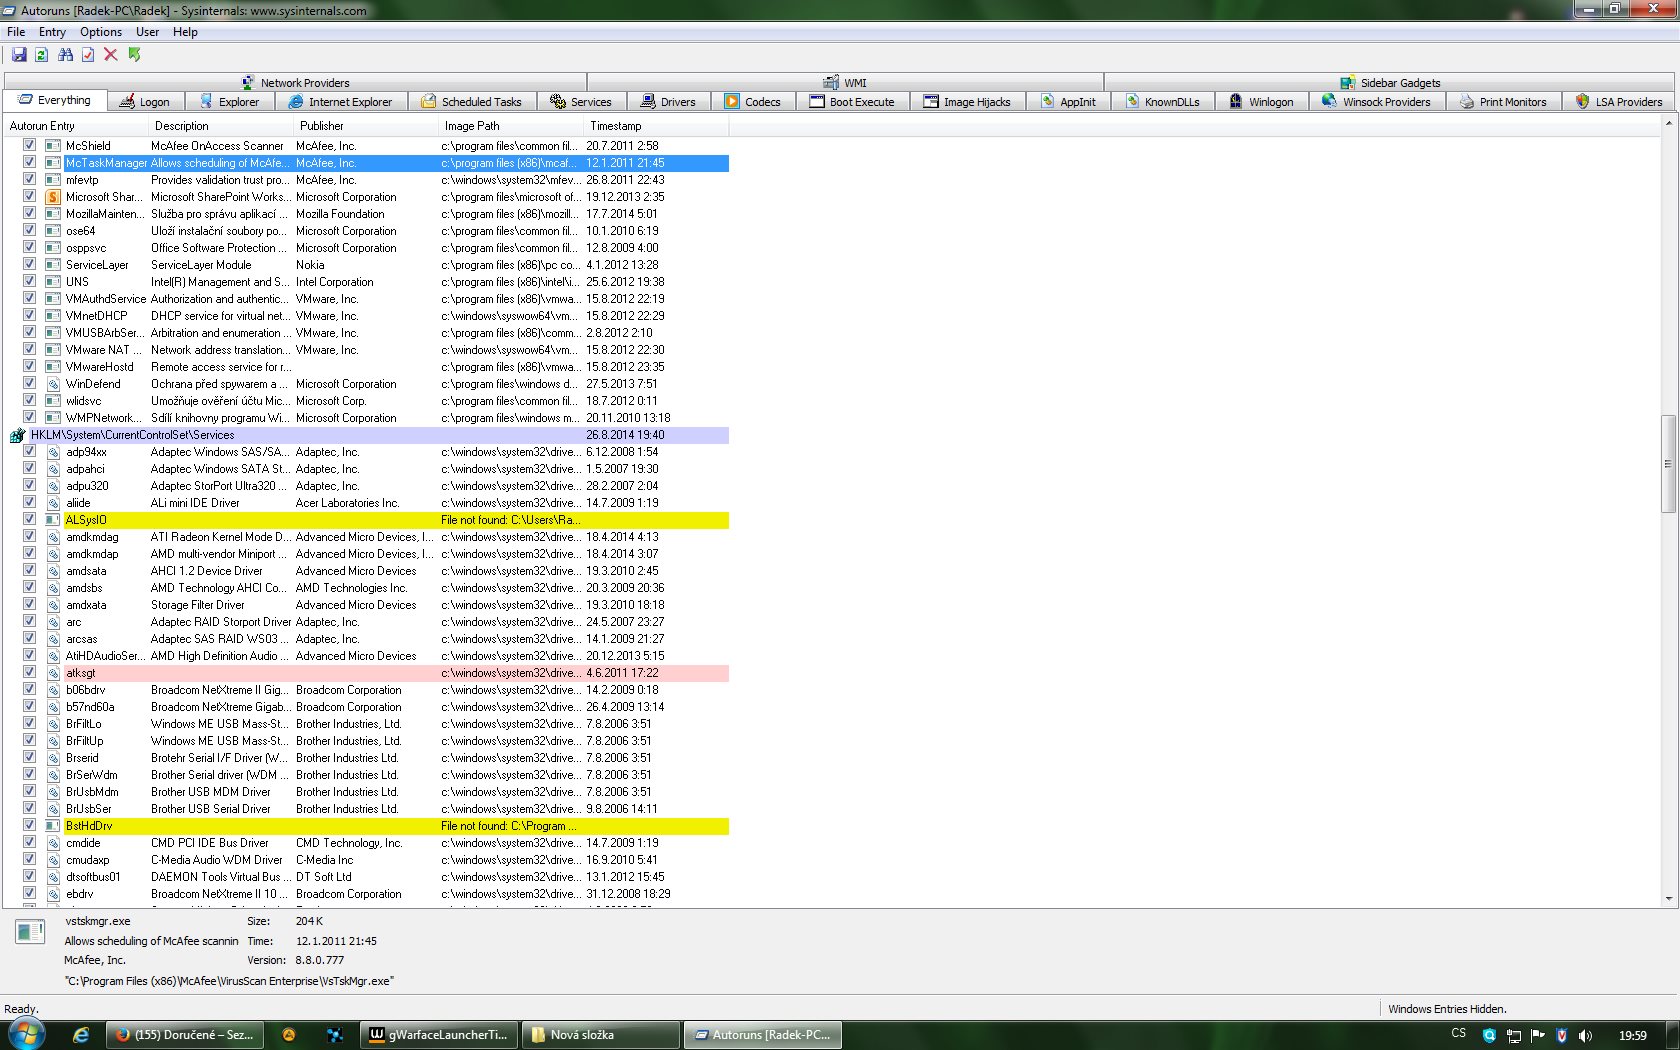Click the driver icon in the cmudaxp row
The width and height of the screenshot is (1680, 1050).
tap(54, 860)
